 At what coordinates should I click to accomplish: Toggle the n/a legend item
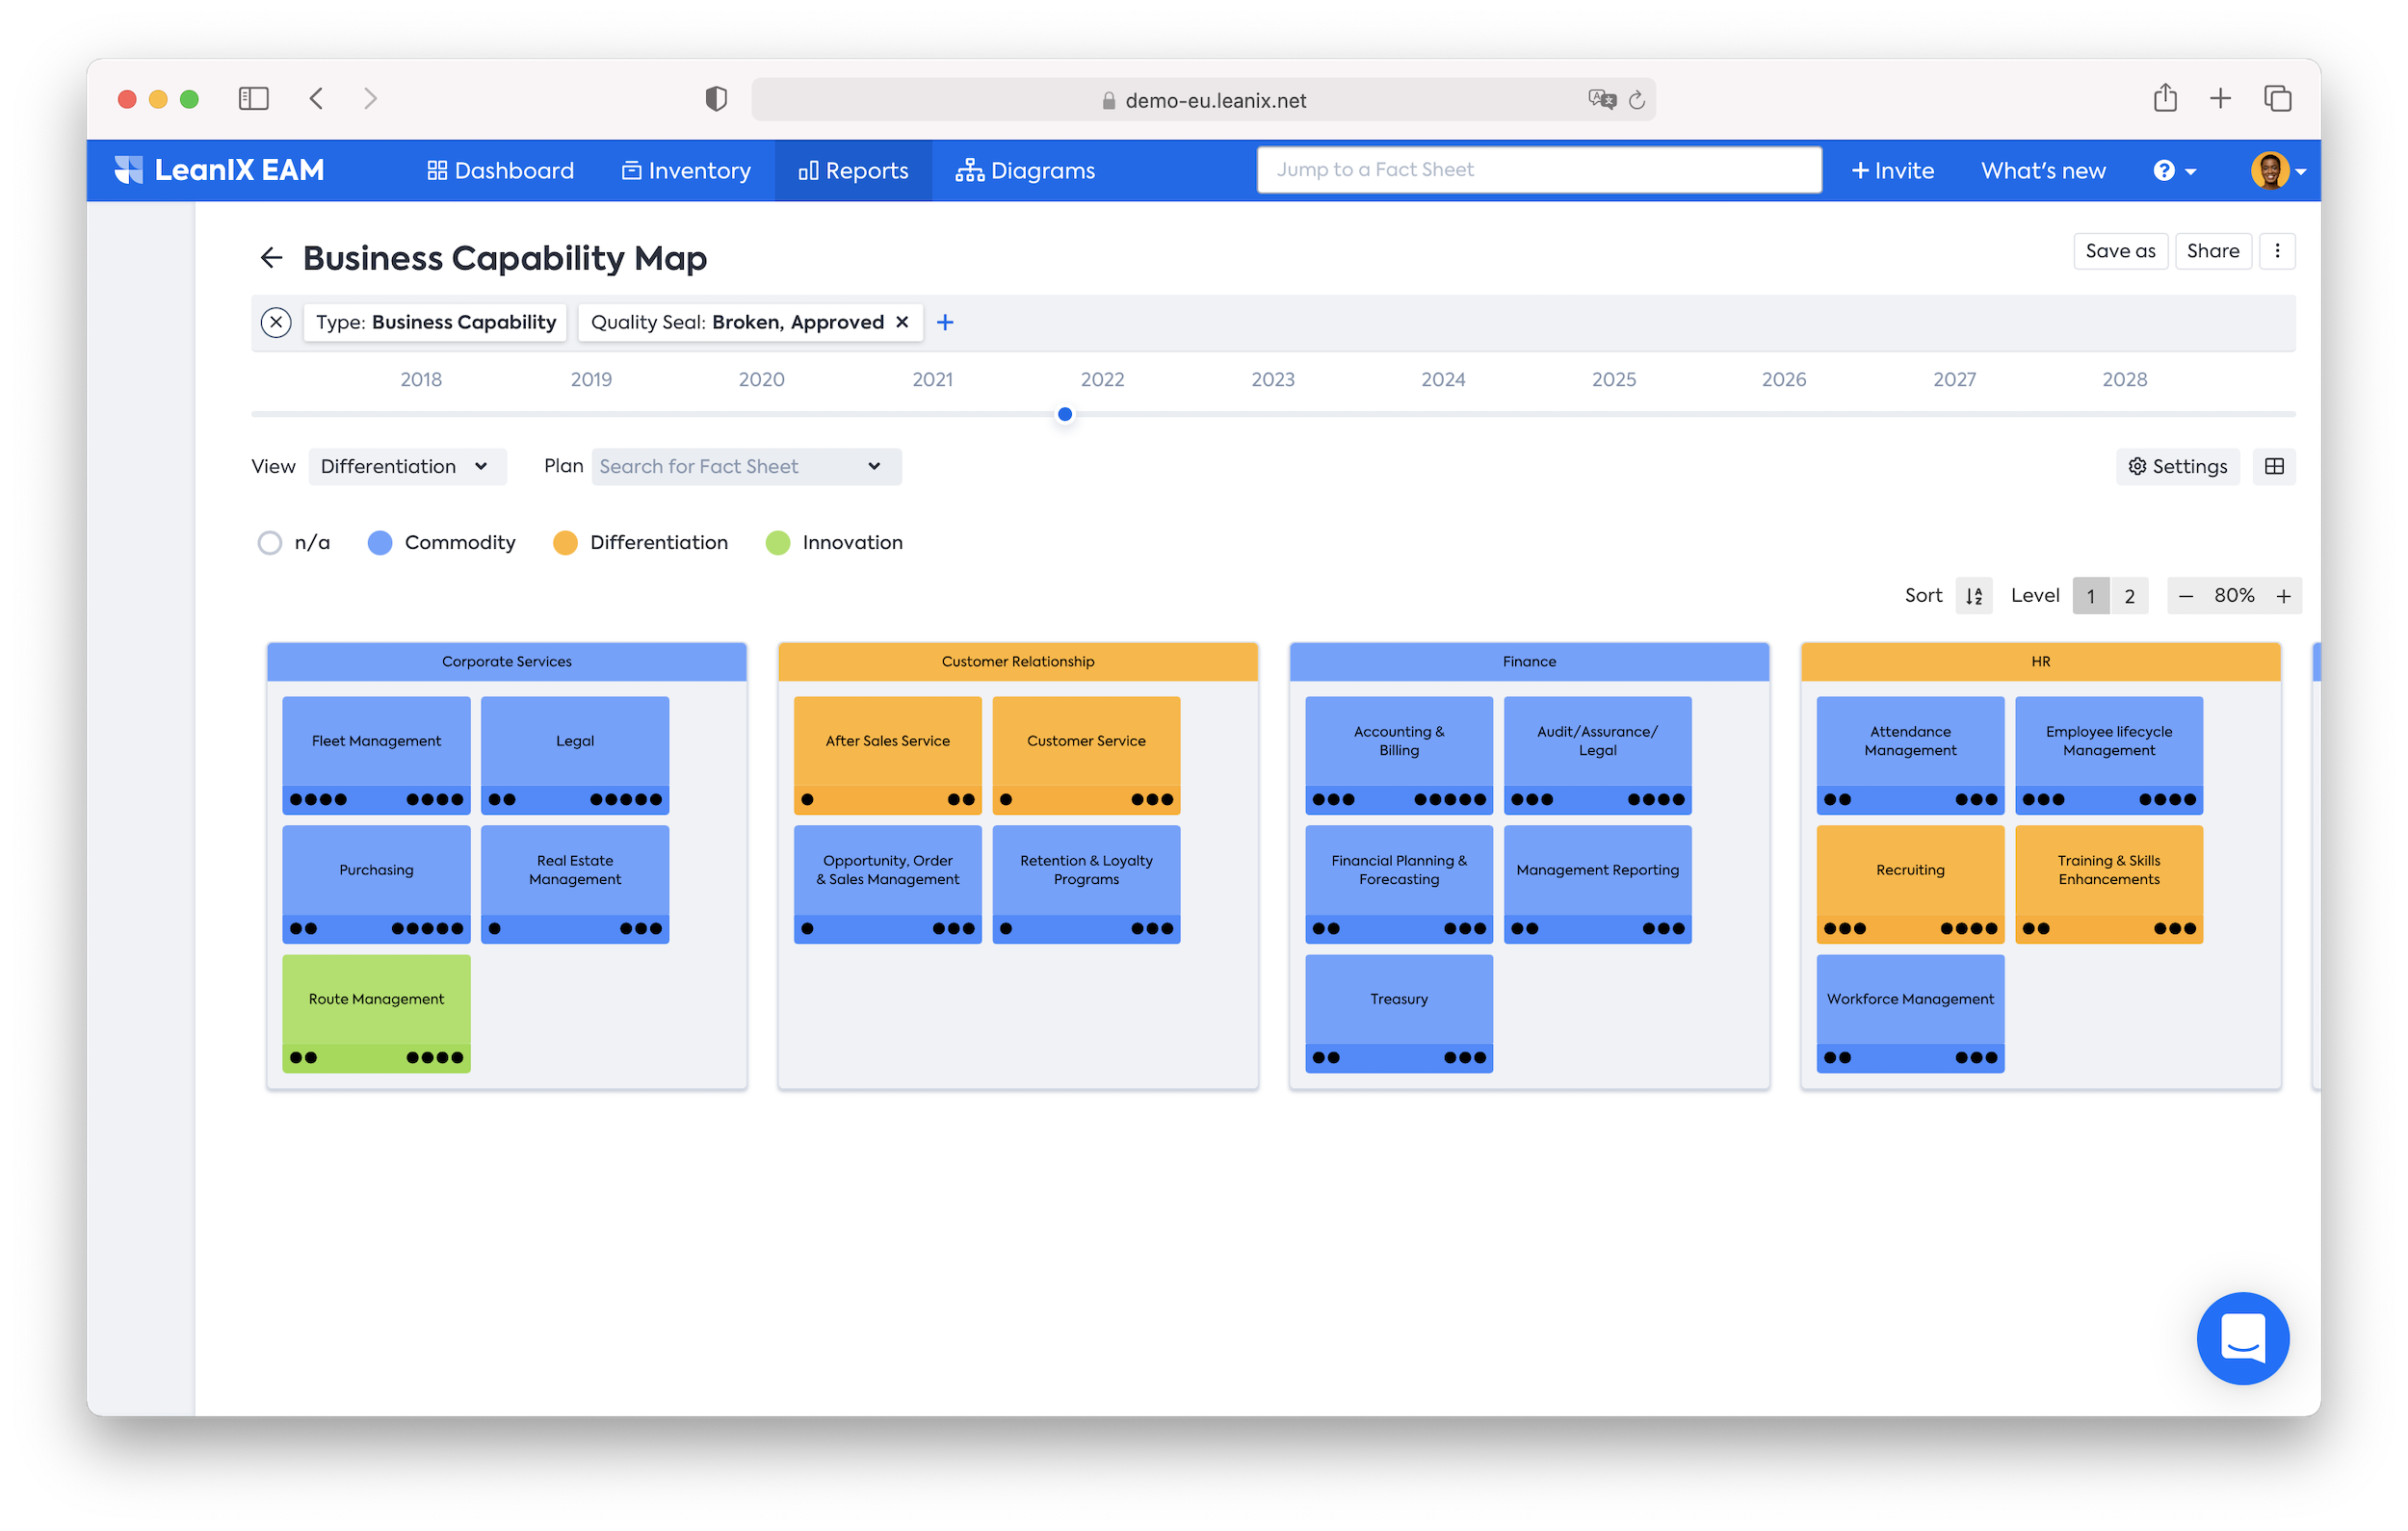click(294, 542)
